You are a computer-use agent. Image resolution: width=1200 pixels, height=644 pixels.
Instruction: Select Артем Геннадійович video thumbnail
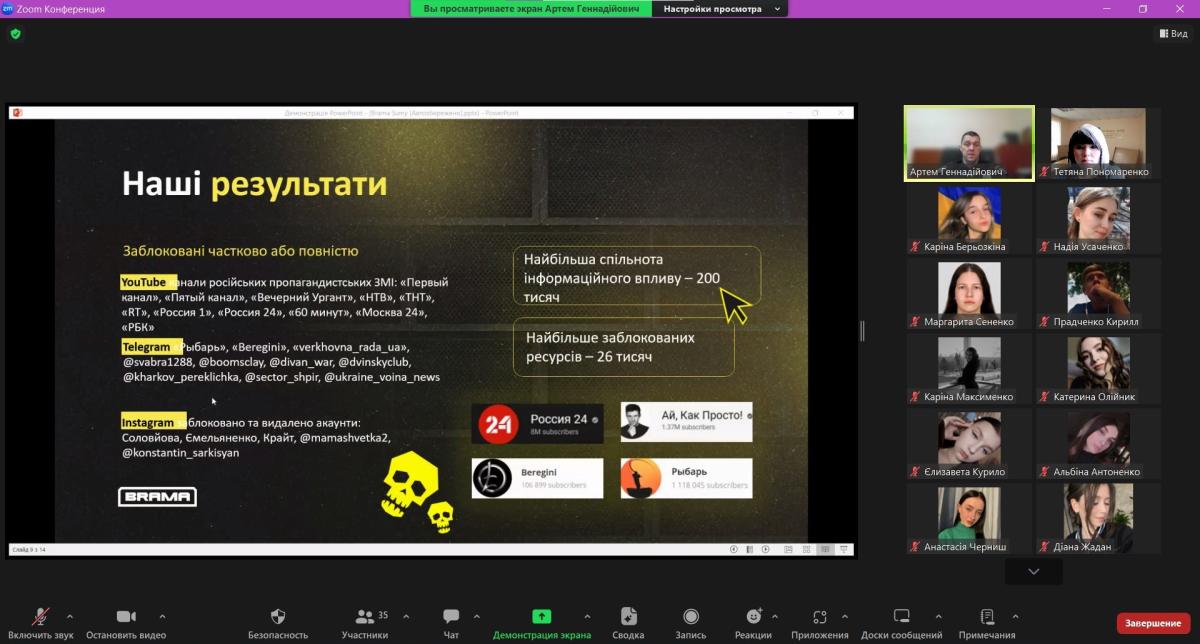point(969,143)
